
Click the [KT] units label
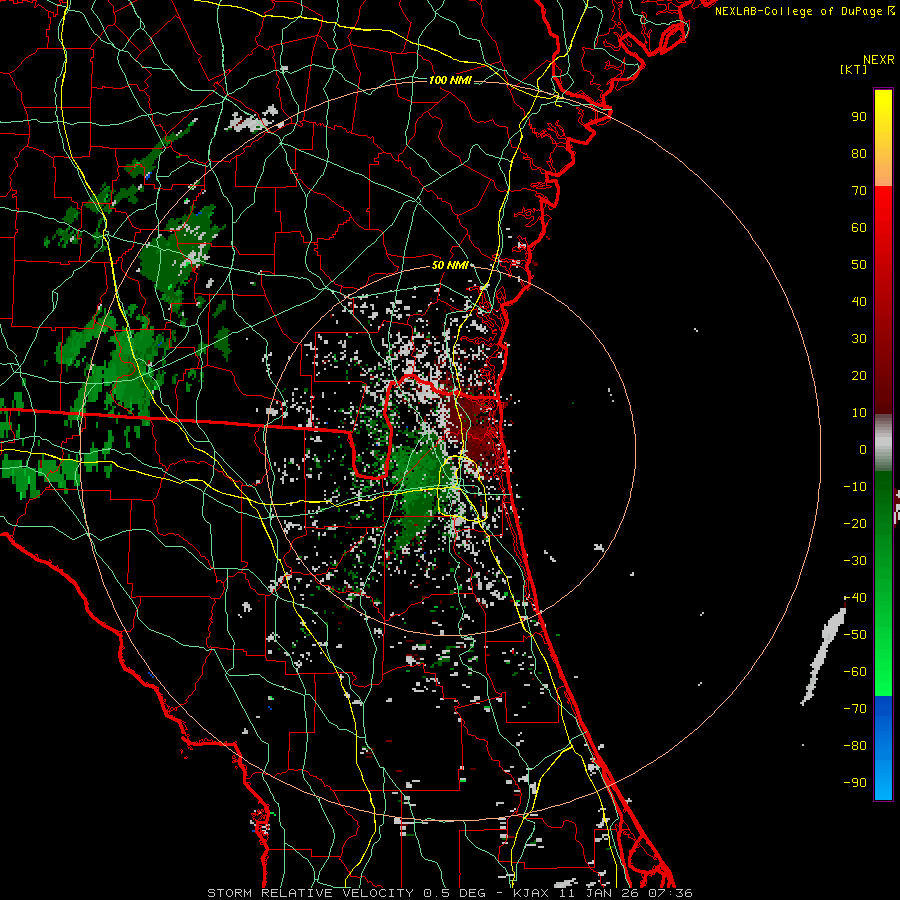(x=853, y=69)
